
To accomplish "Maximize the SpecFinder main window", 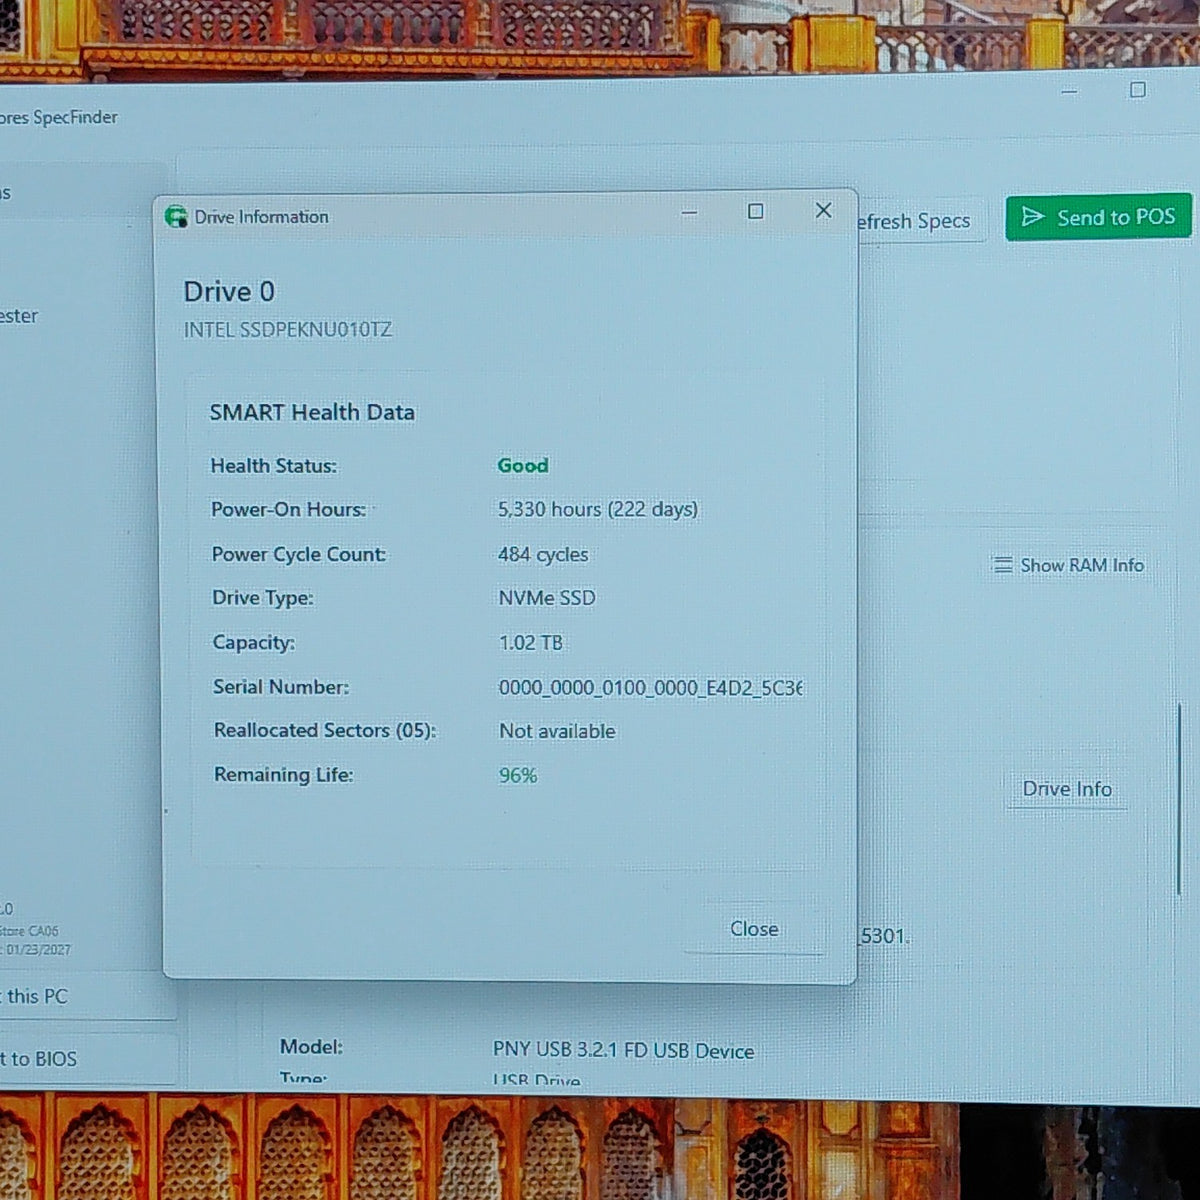I will [x=1137, y=89].
